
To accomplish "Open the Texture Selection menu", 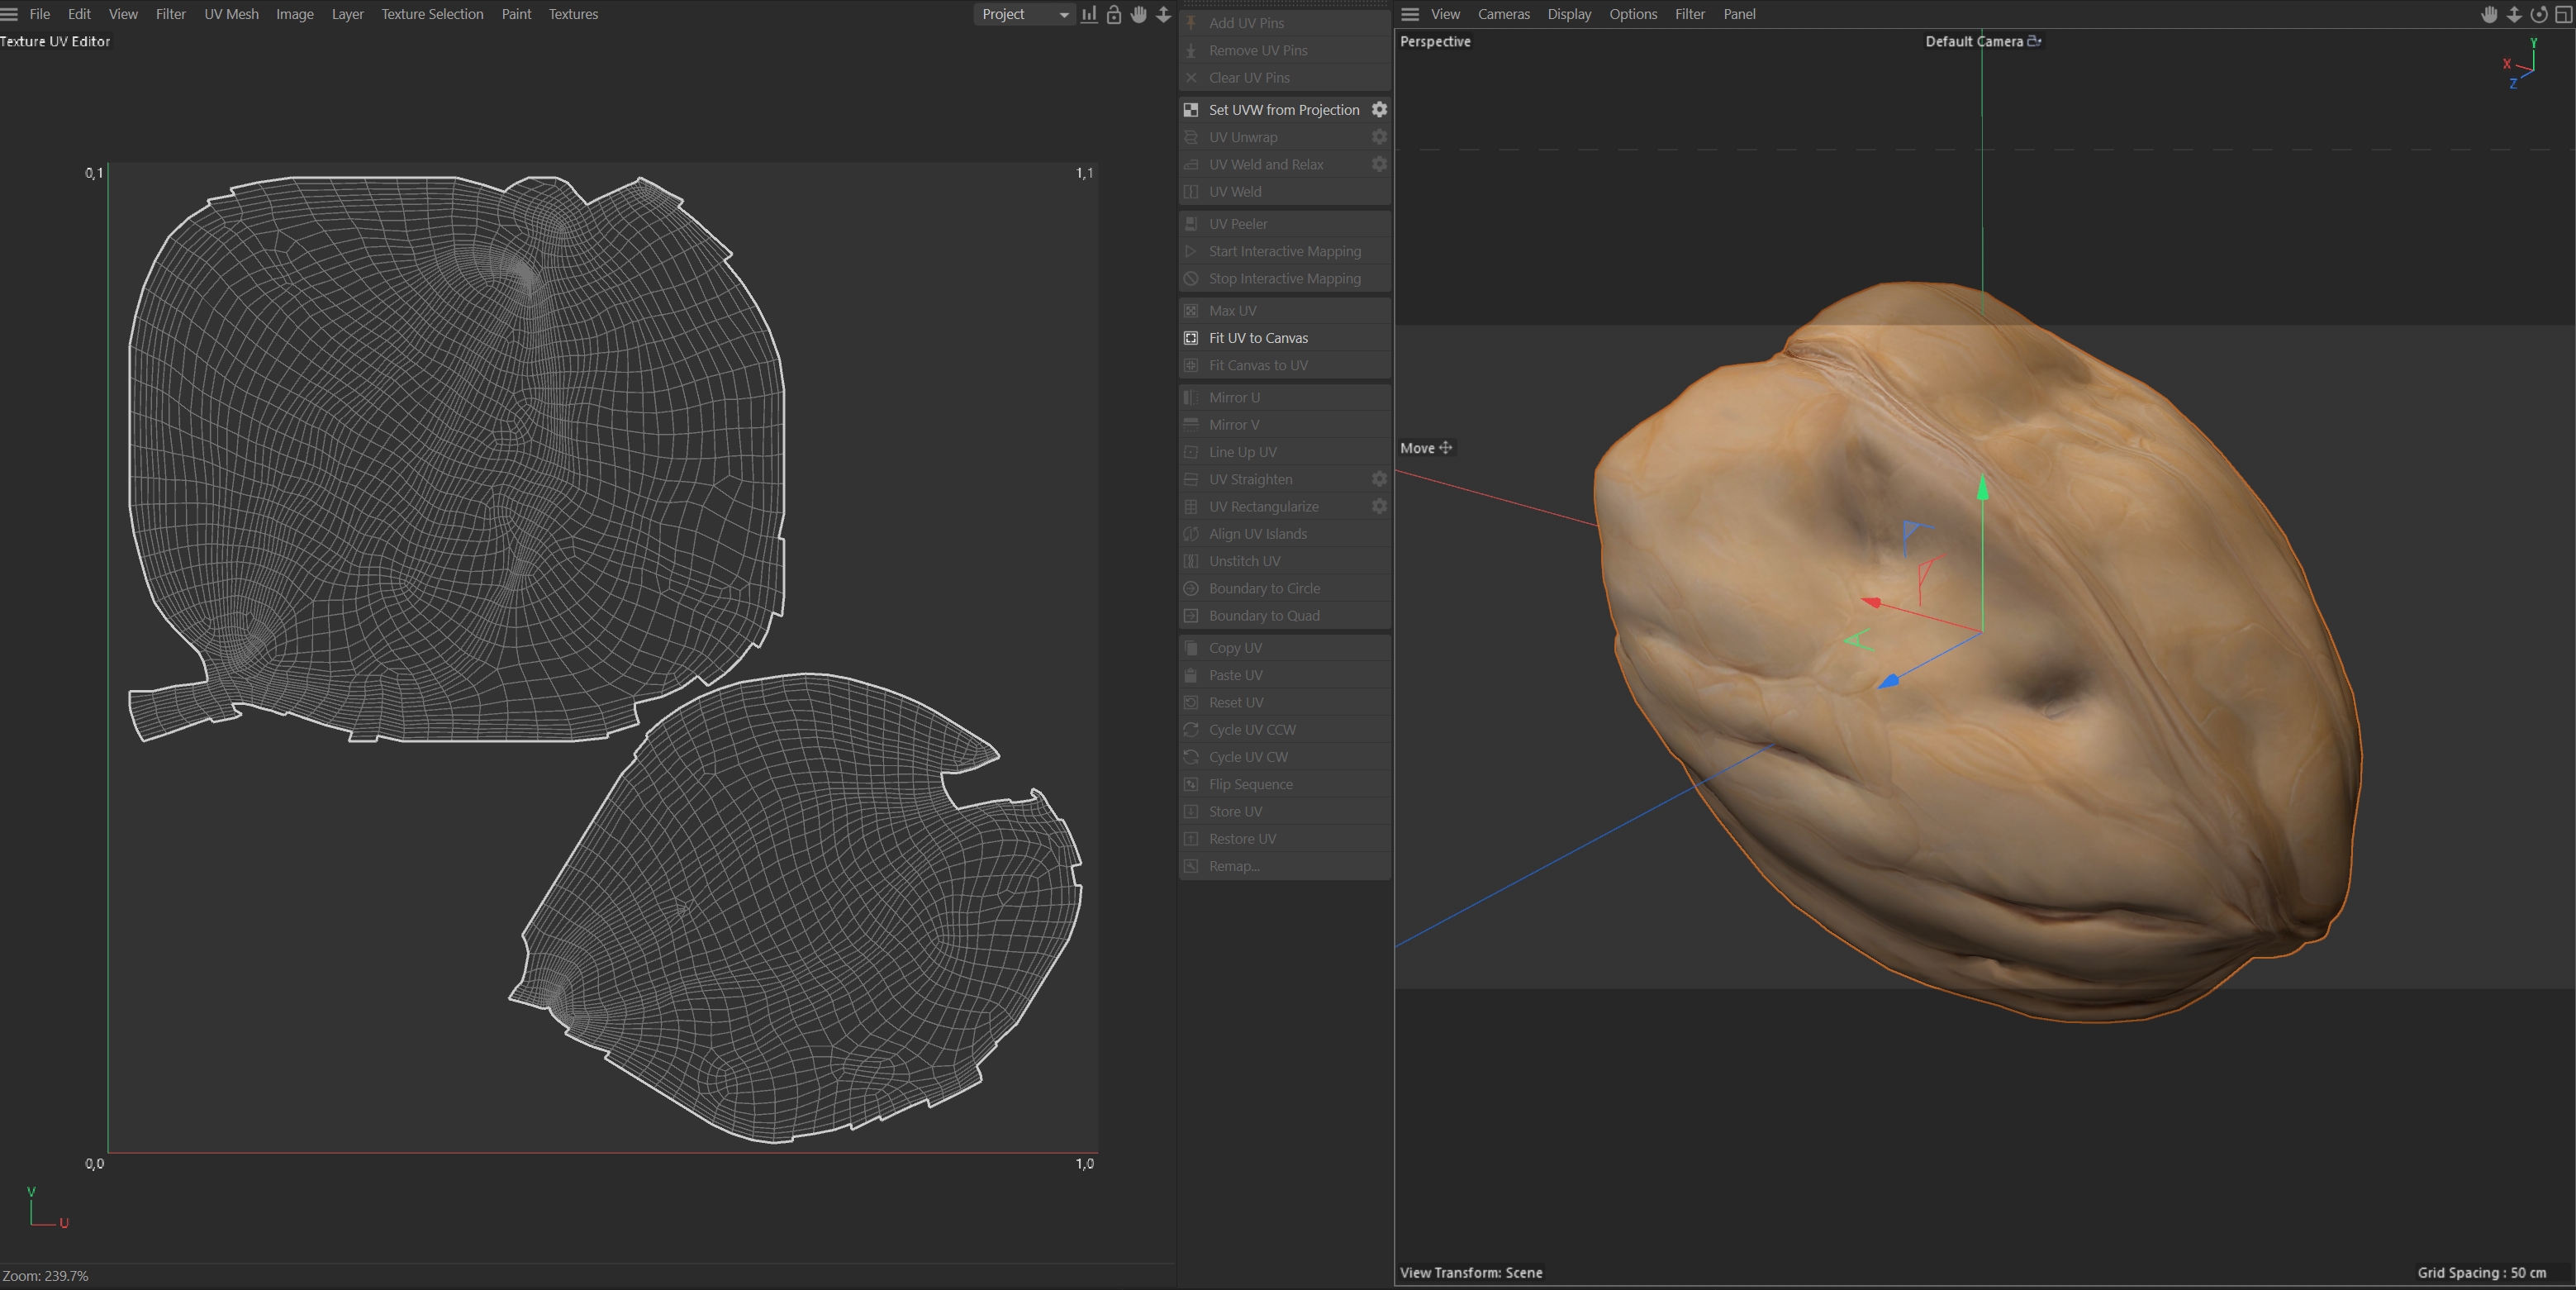I will pos(432,14).
